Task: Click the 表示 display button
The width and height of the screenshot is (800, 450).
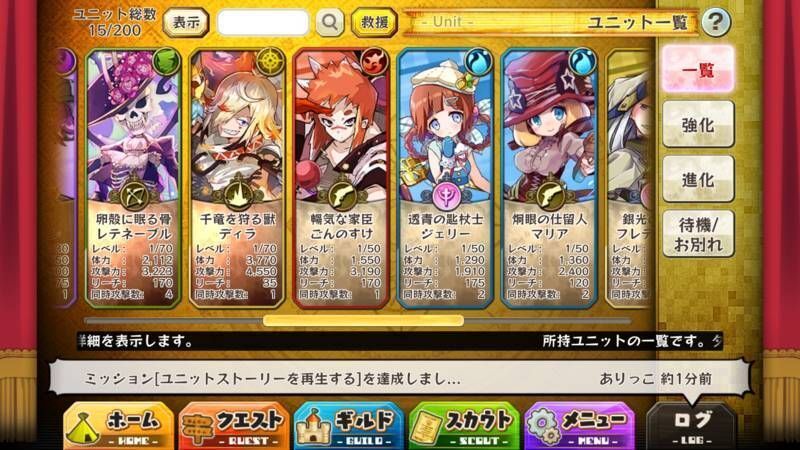Action: click(x=186, y=22)
